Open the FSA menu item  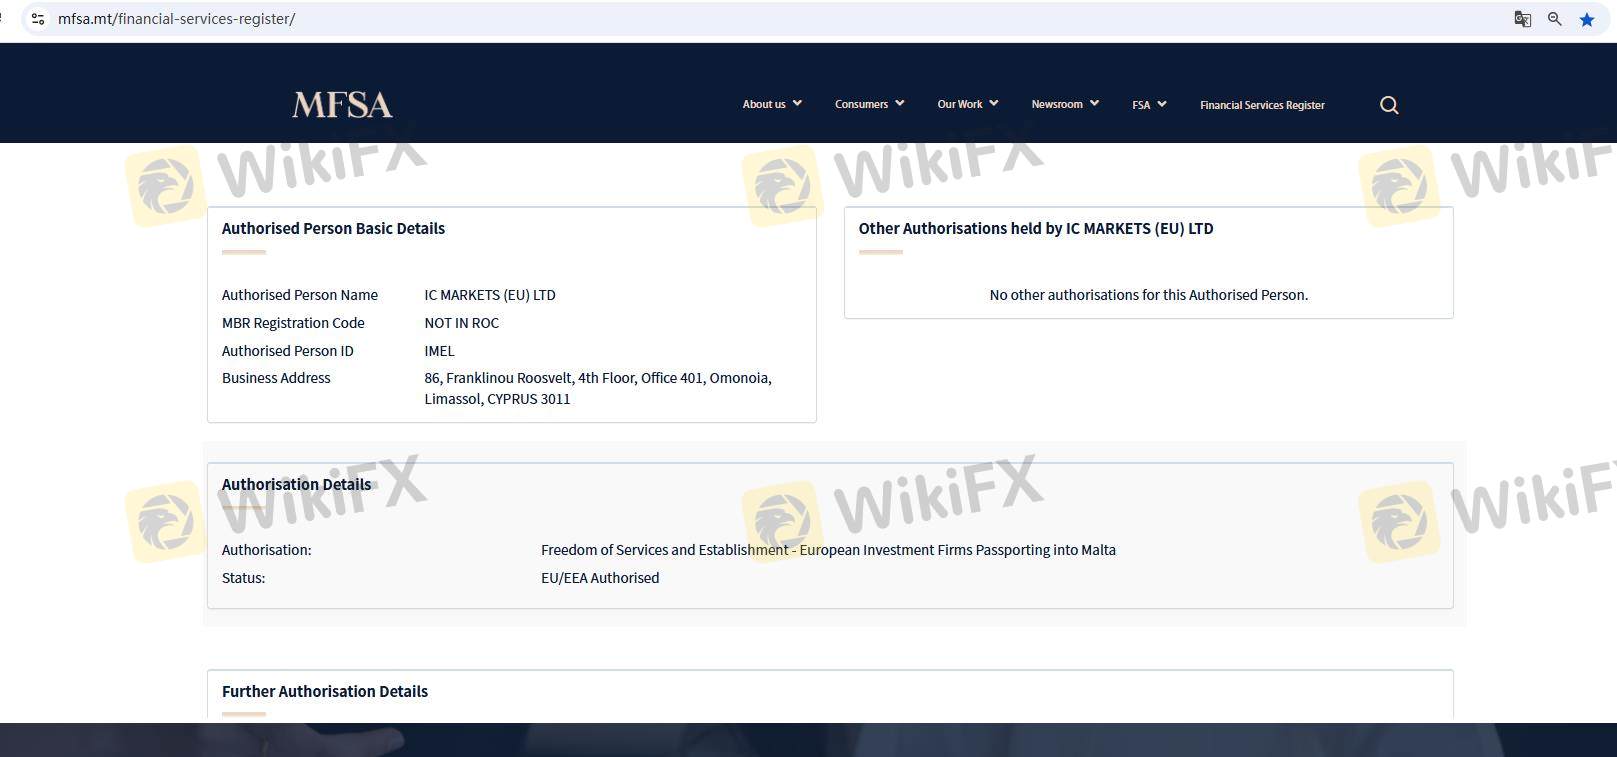coord(1141,105)
